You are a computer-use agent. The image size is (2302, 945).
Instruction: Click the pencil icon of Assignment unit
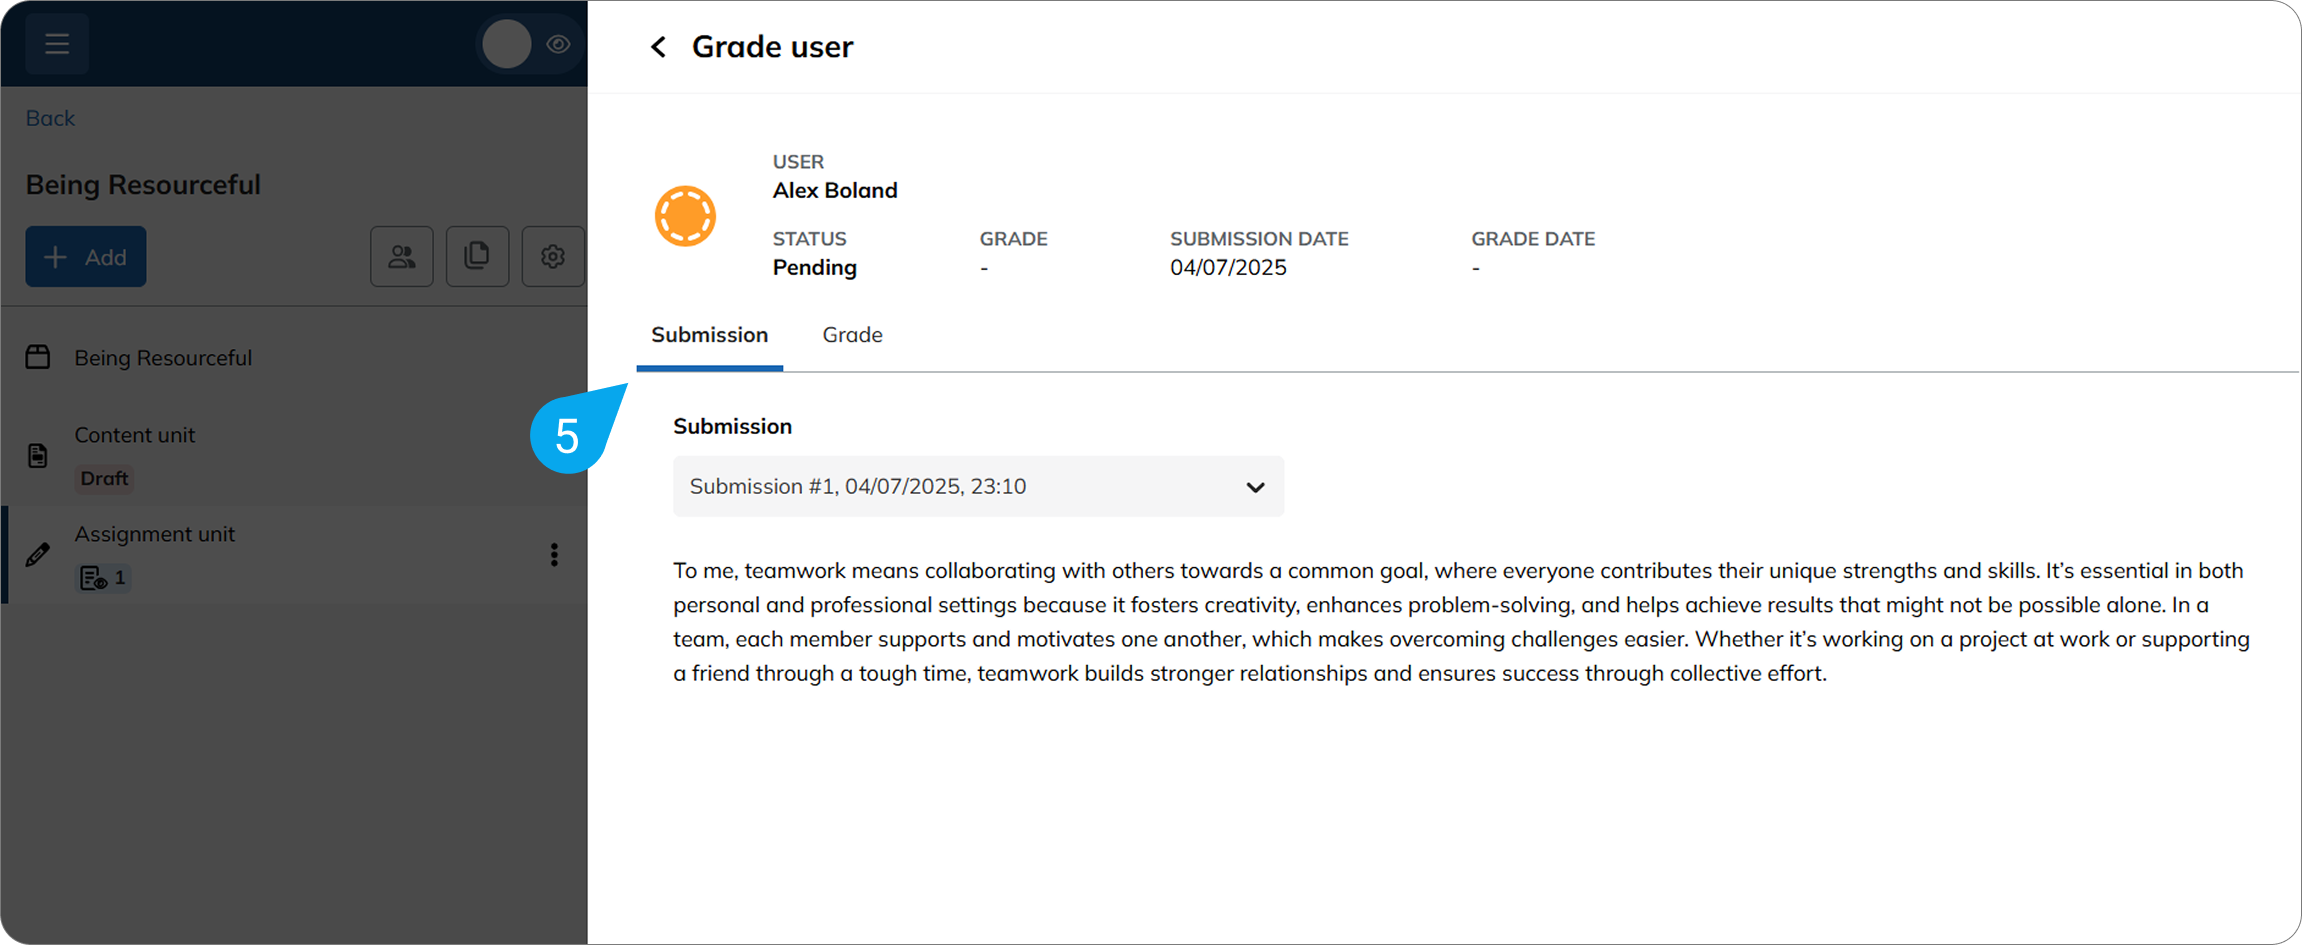point(38,555)
